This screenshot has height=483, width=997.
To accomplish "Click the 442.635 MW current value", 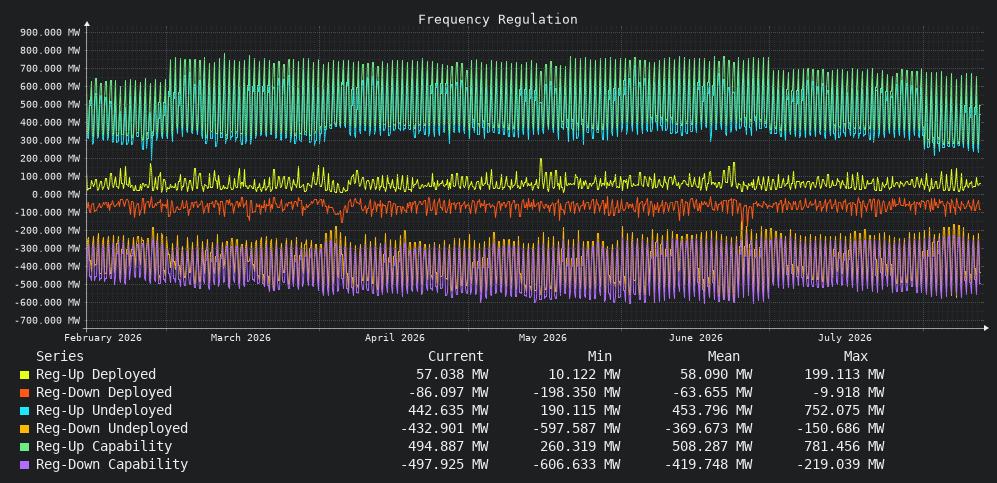I will click(x=448, y=411).
